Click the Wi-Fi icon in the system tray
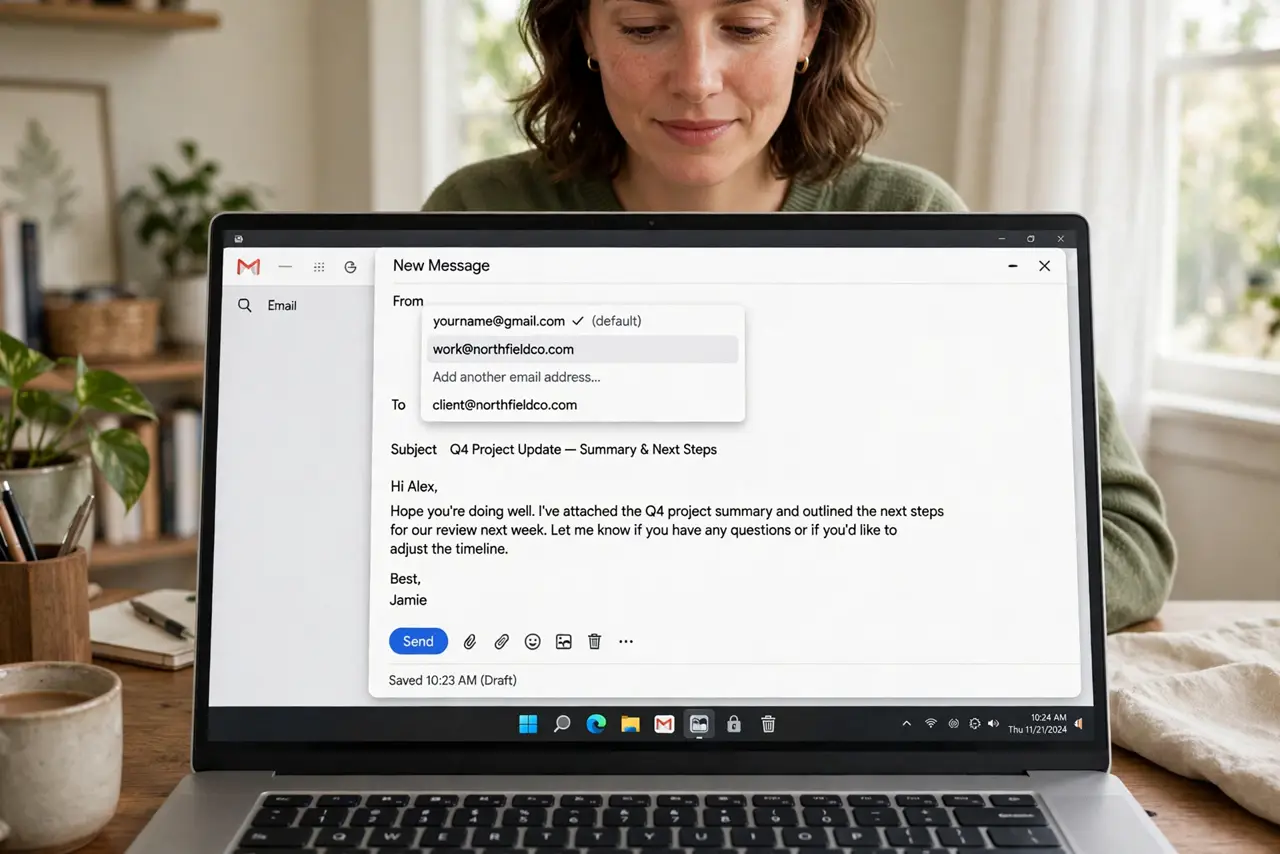 pyautogui.click(x=931, y=723)
